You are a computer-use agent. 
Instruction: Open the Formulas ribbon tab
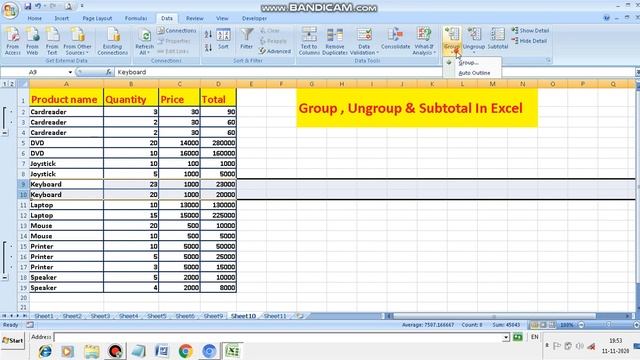point(136,18)
